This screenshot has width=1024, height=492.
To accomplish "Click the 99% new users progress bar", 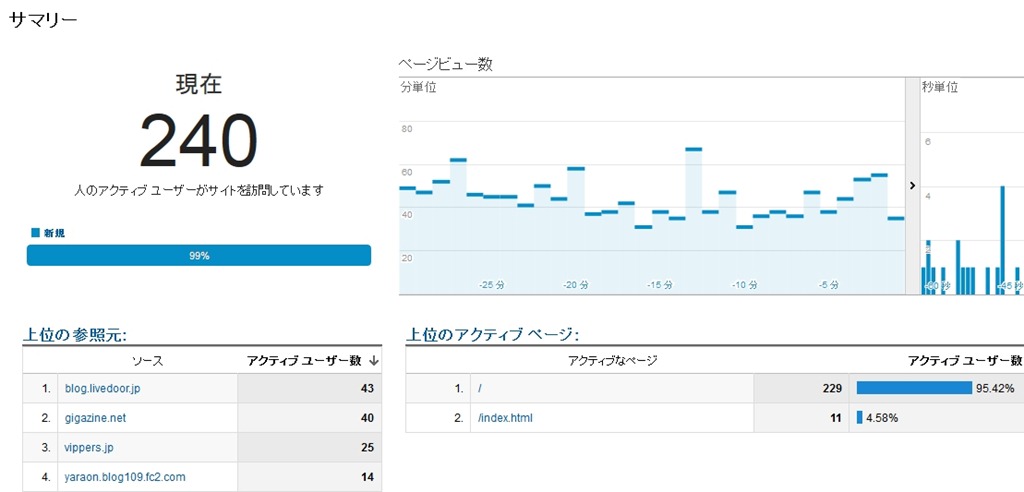I will pyautogui.click(x=199, y=256).
